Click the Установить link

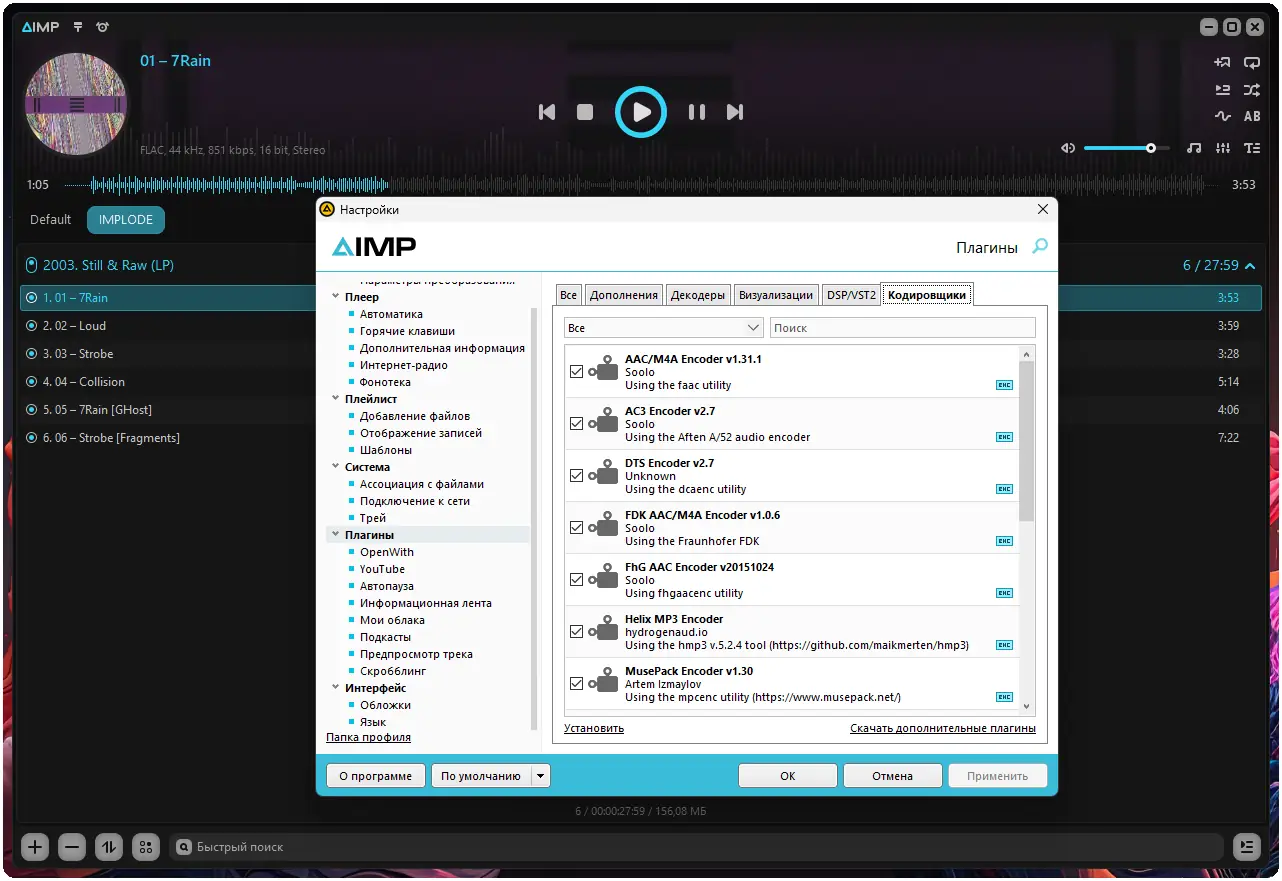(x=594, y=728)
